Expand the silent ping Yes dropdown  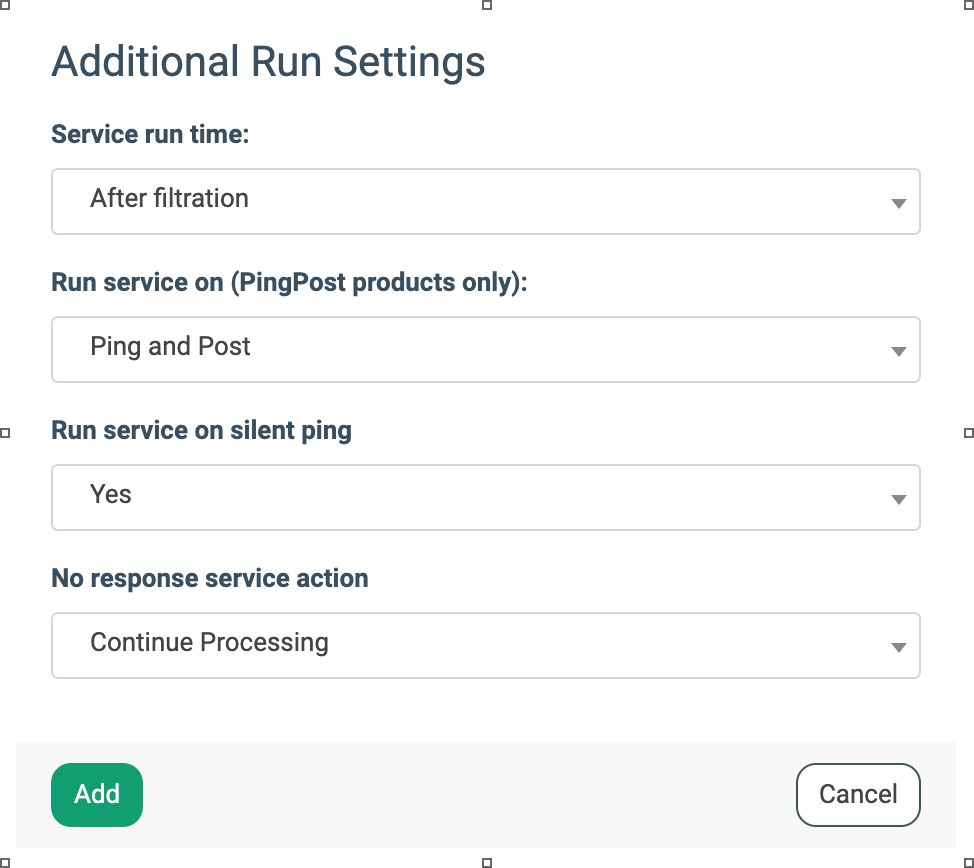tap(485, 497)
